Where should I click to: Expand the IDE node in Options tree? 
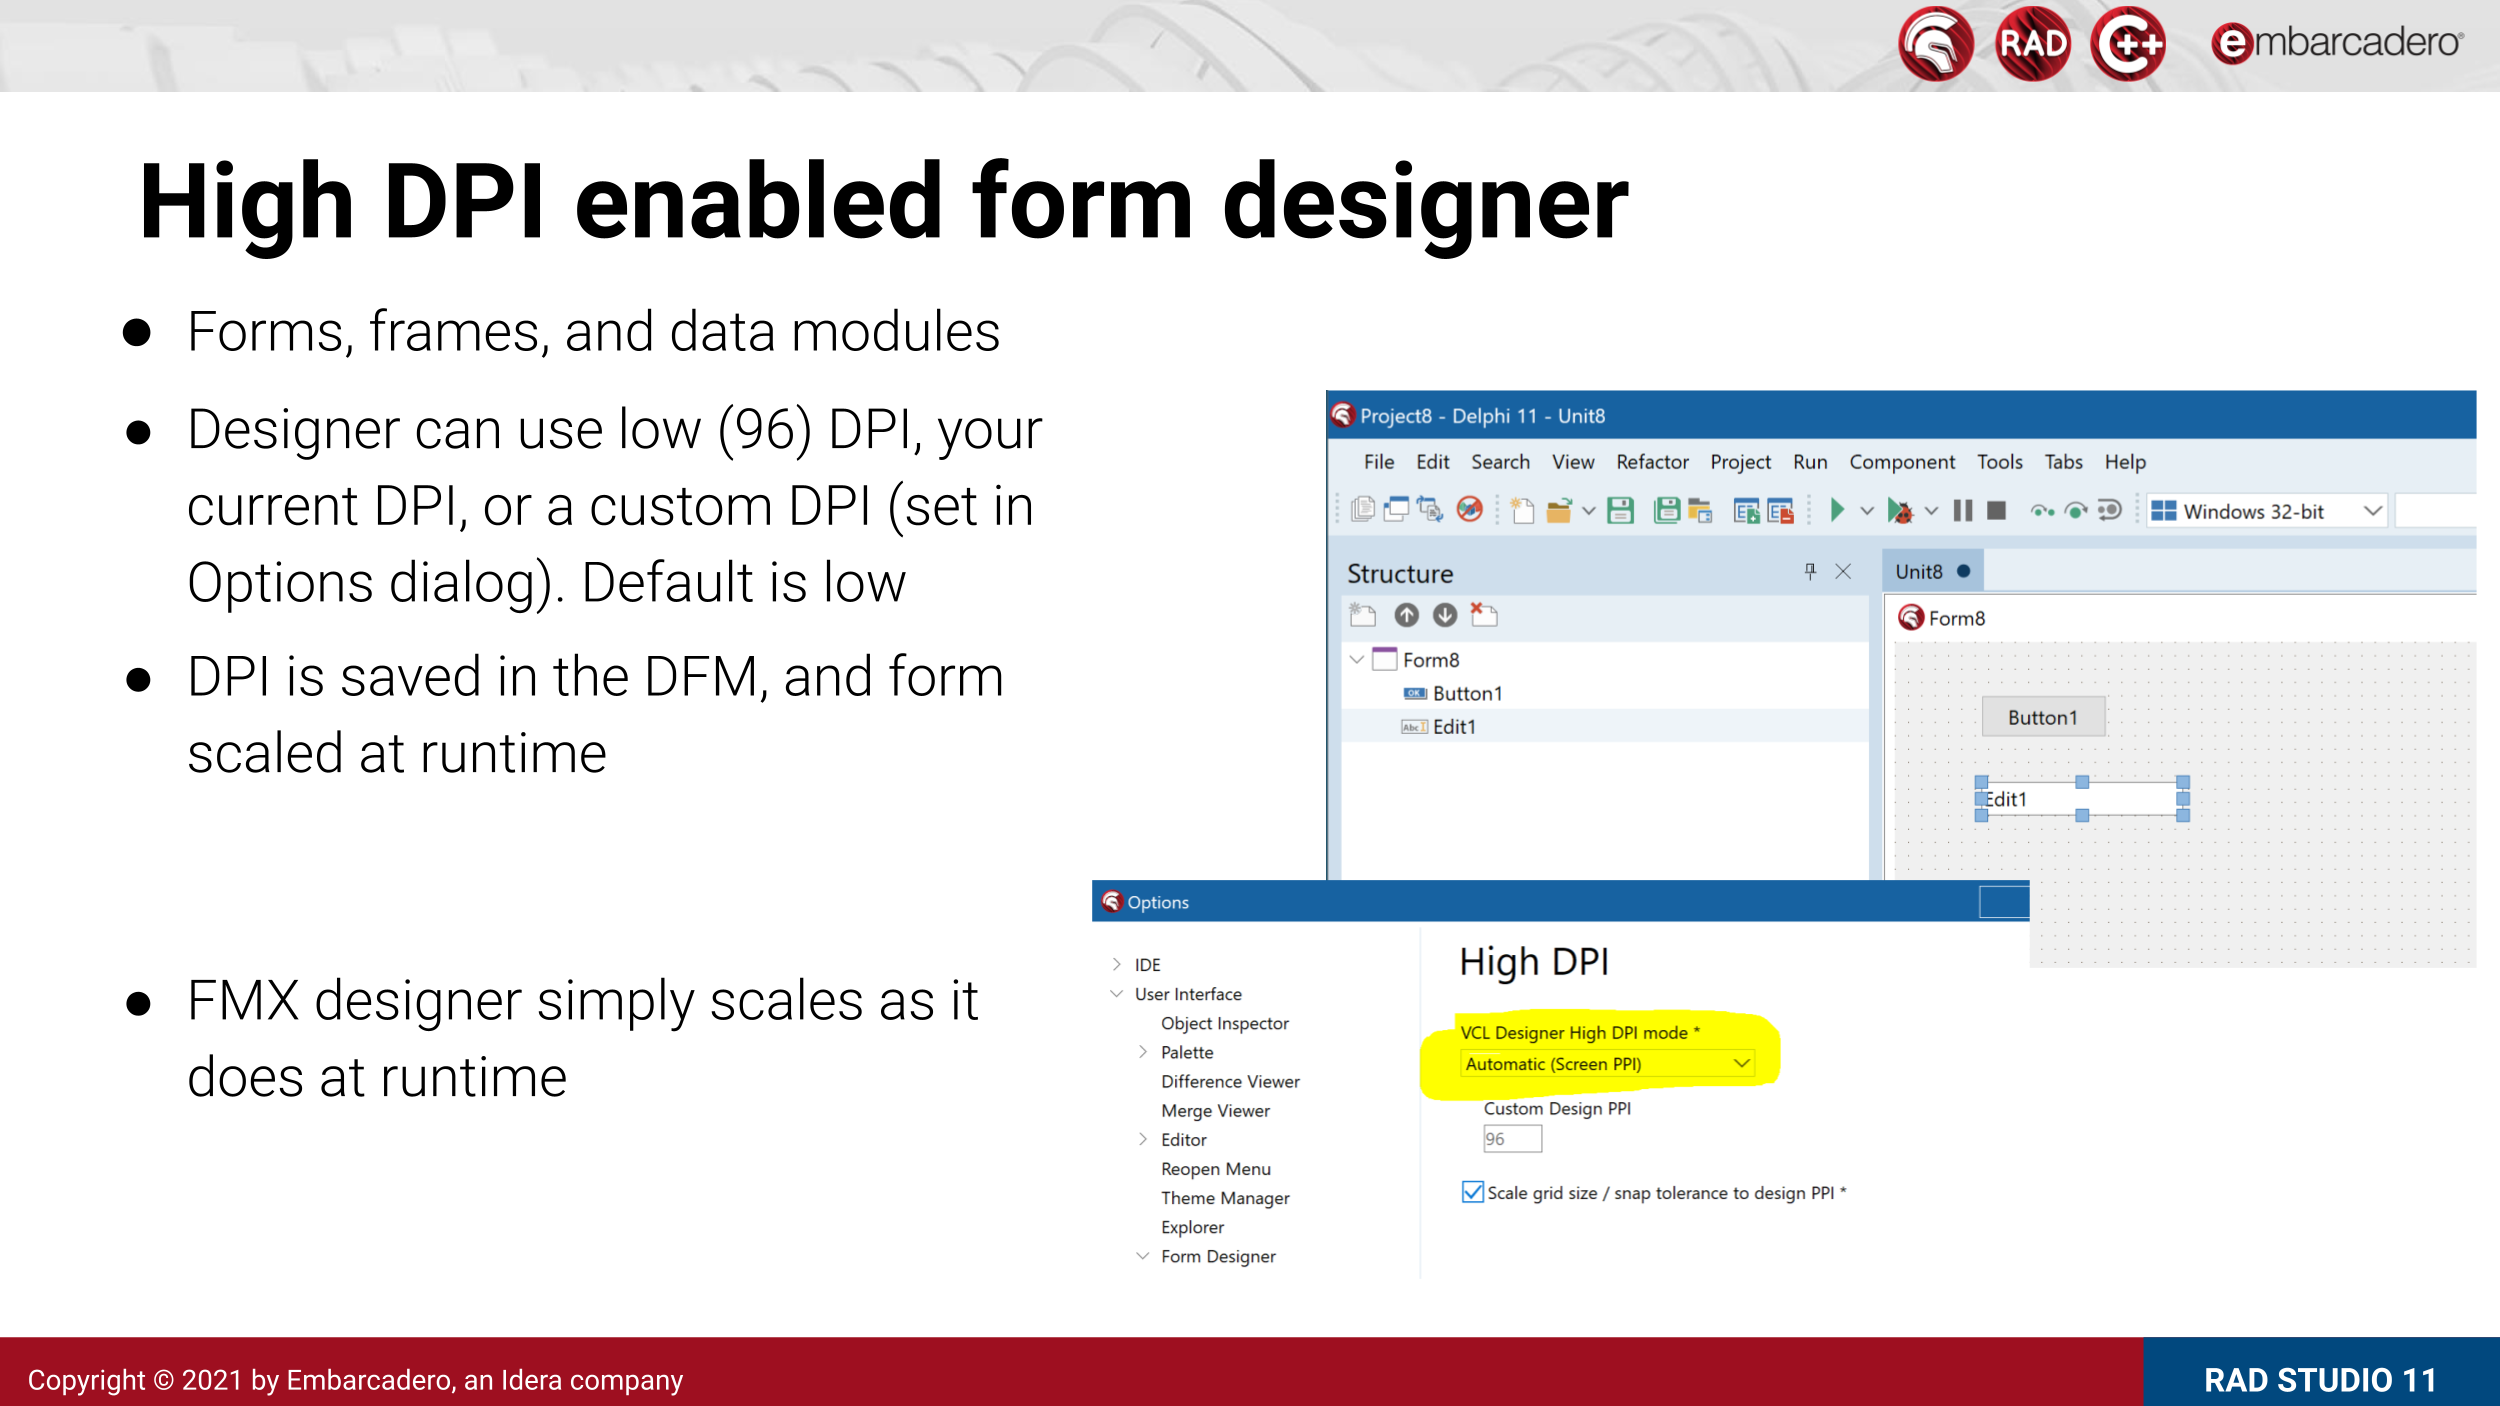(x=1116, y=964)
